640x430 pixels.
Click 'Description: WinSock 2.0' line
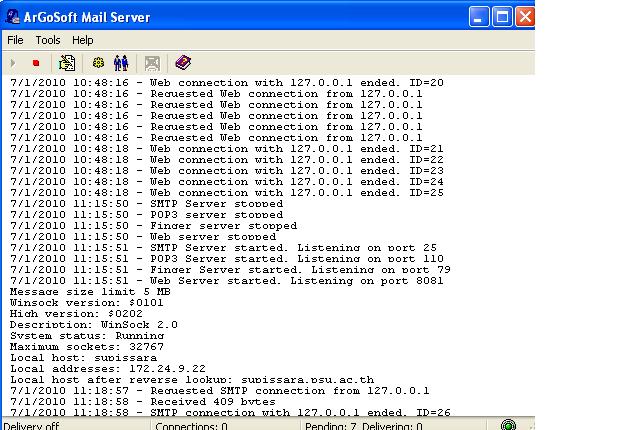[x=94, y=325]
